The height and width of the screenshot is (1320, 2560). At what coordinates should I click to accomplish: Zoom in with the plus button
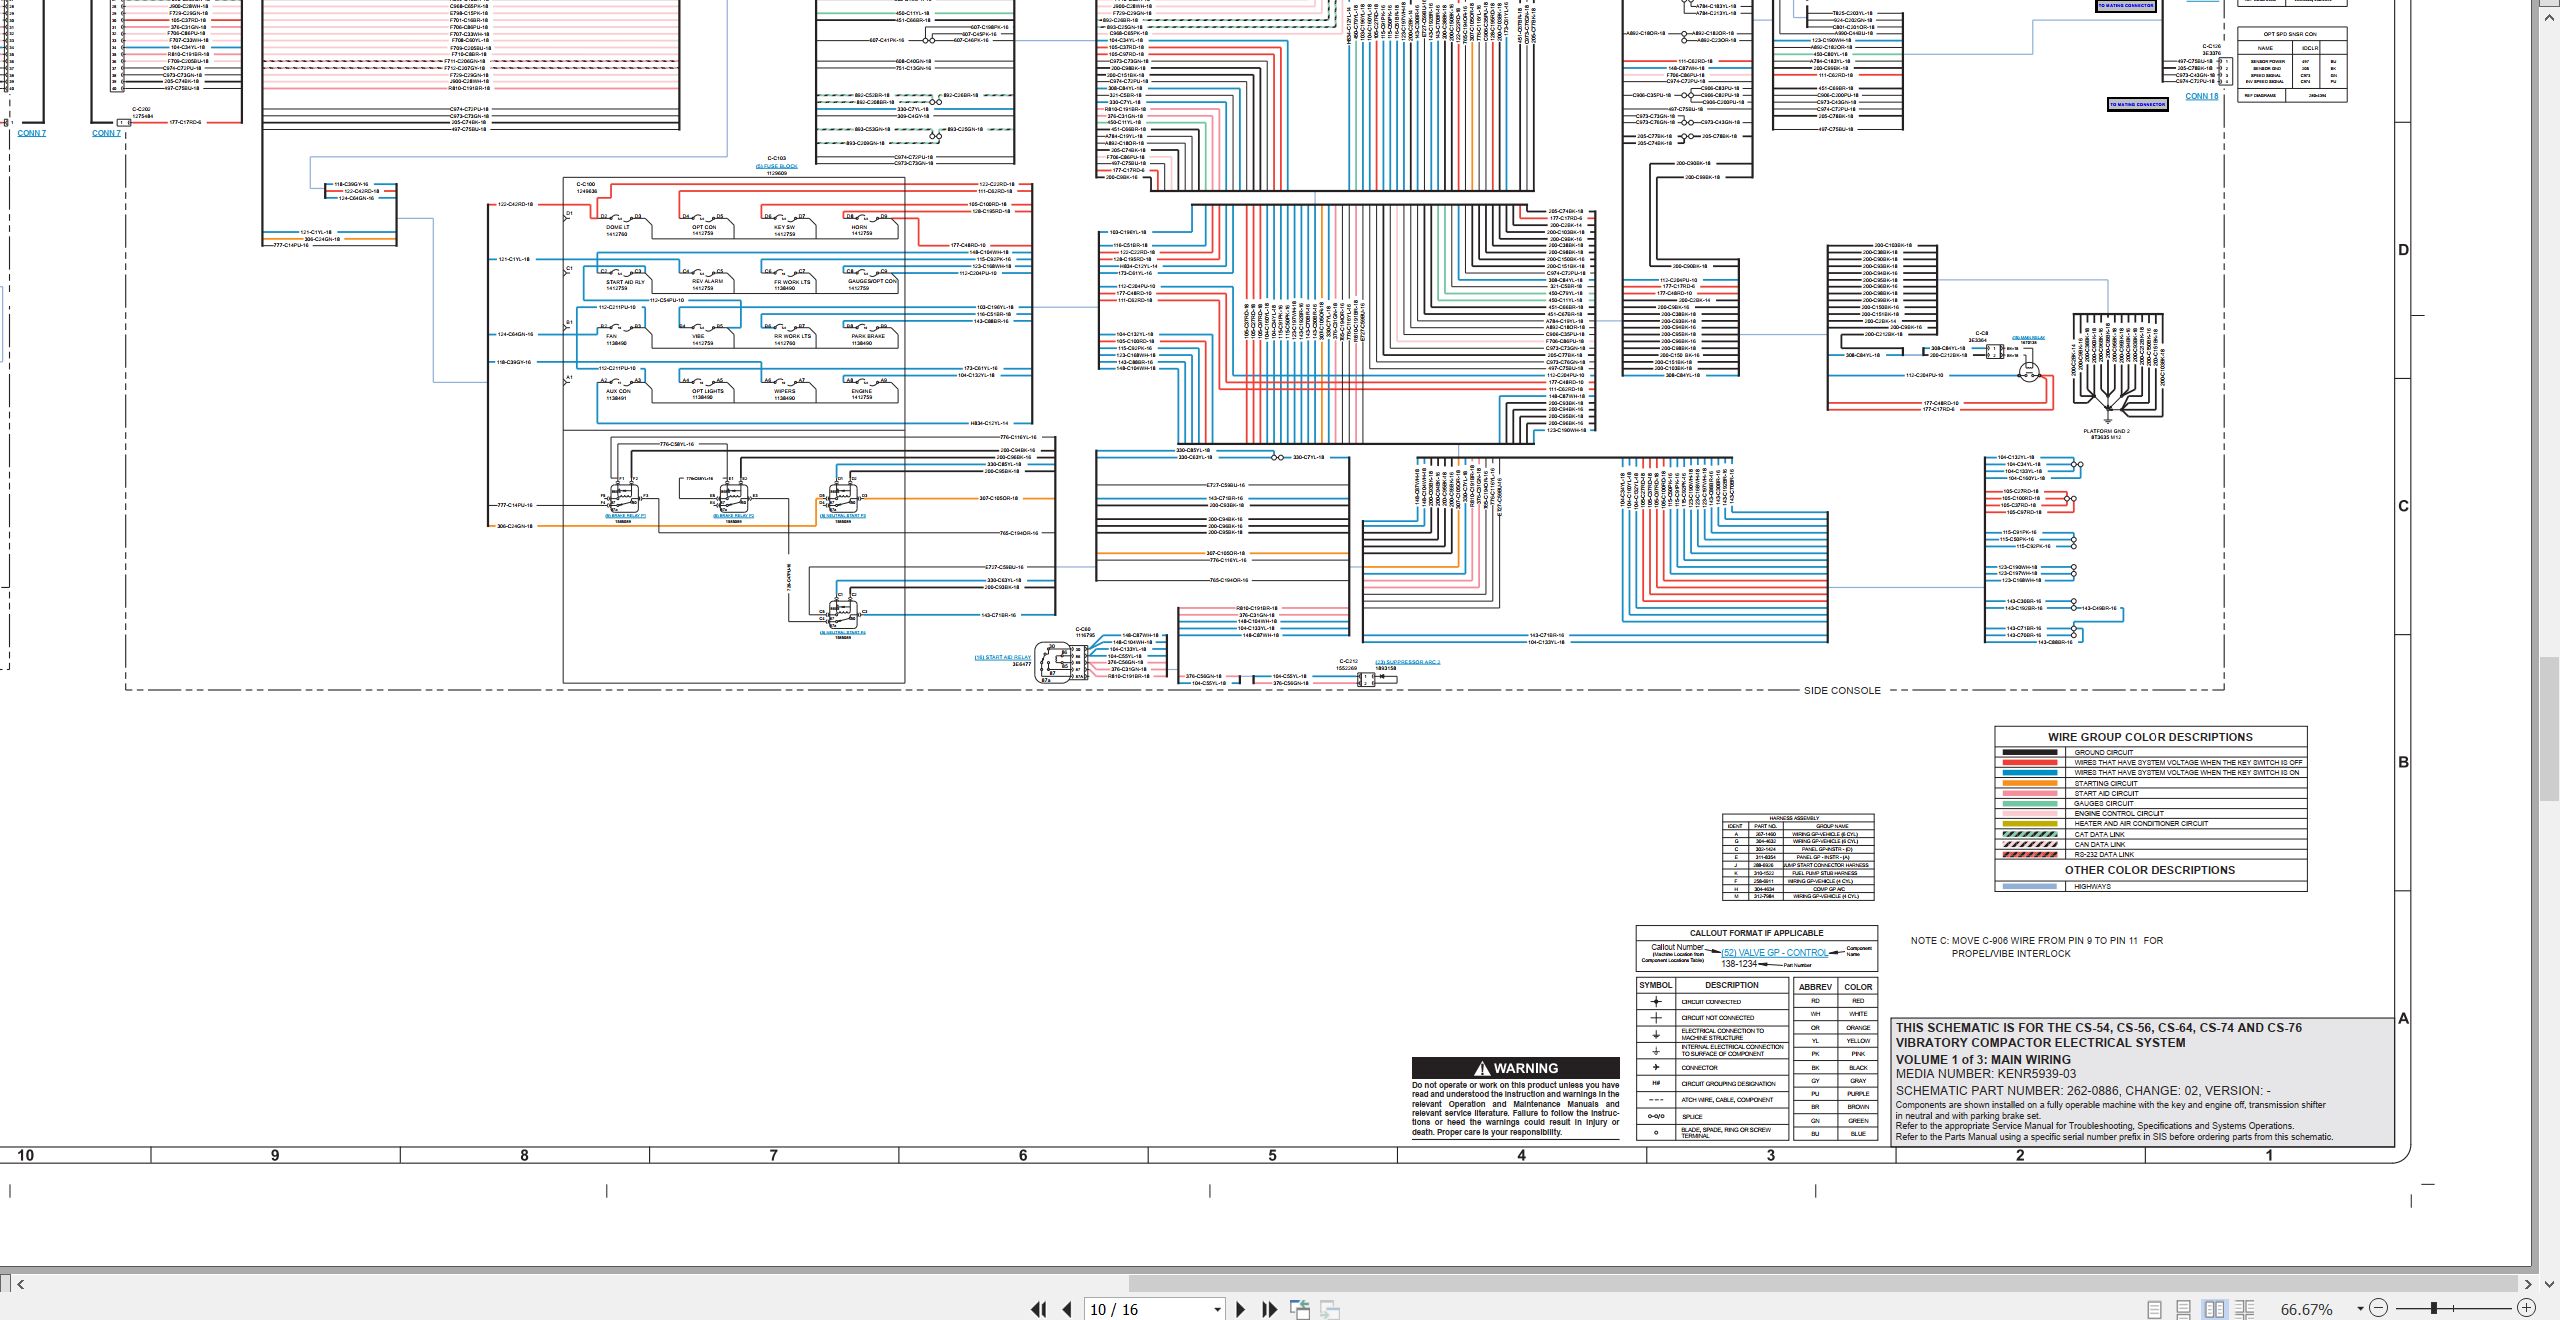coord(2526,1308)
